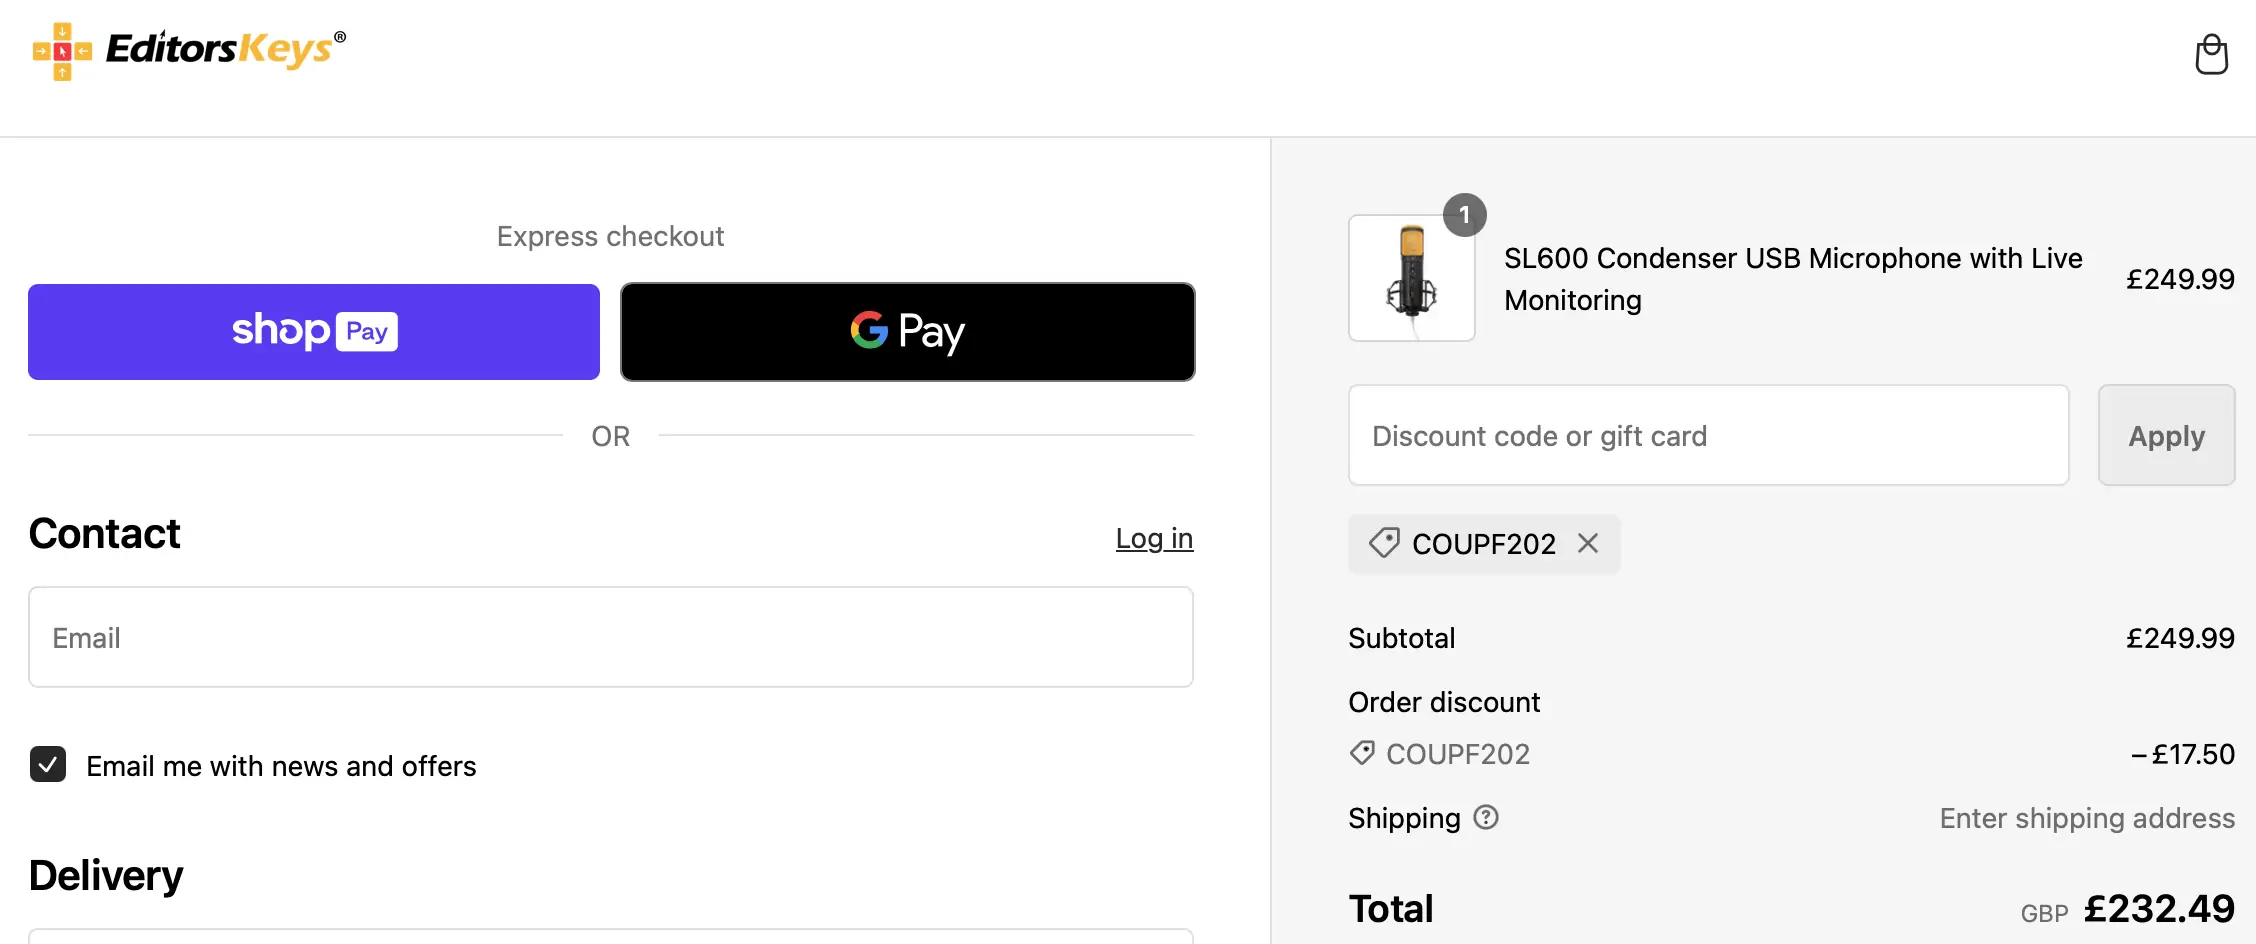
Task: Choose Google Pay express checkout
Action: [x=907, y=332]
